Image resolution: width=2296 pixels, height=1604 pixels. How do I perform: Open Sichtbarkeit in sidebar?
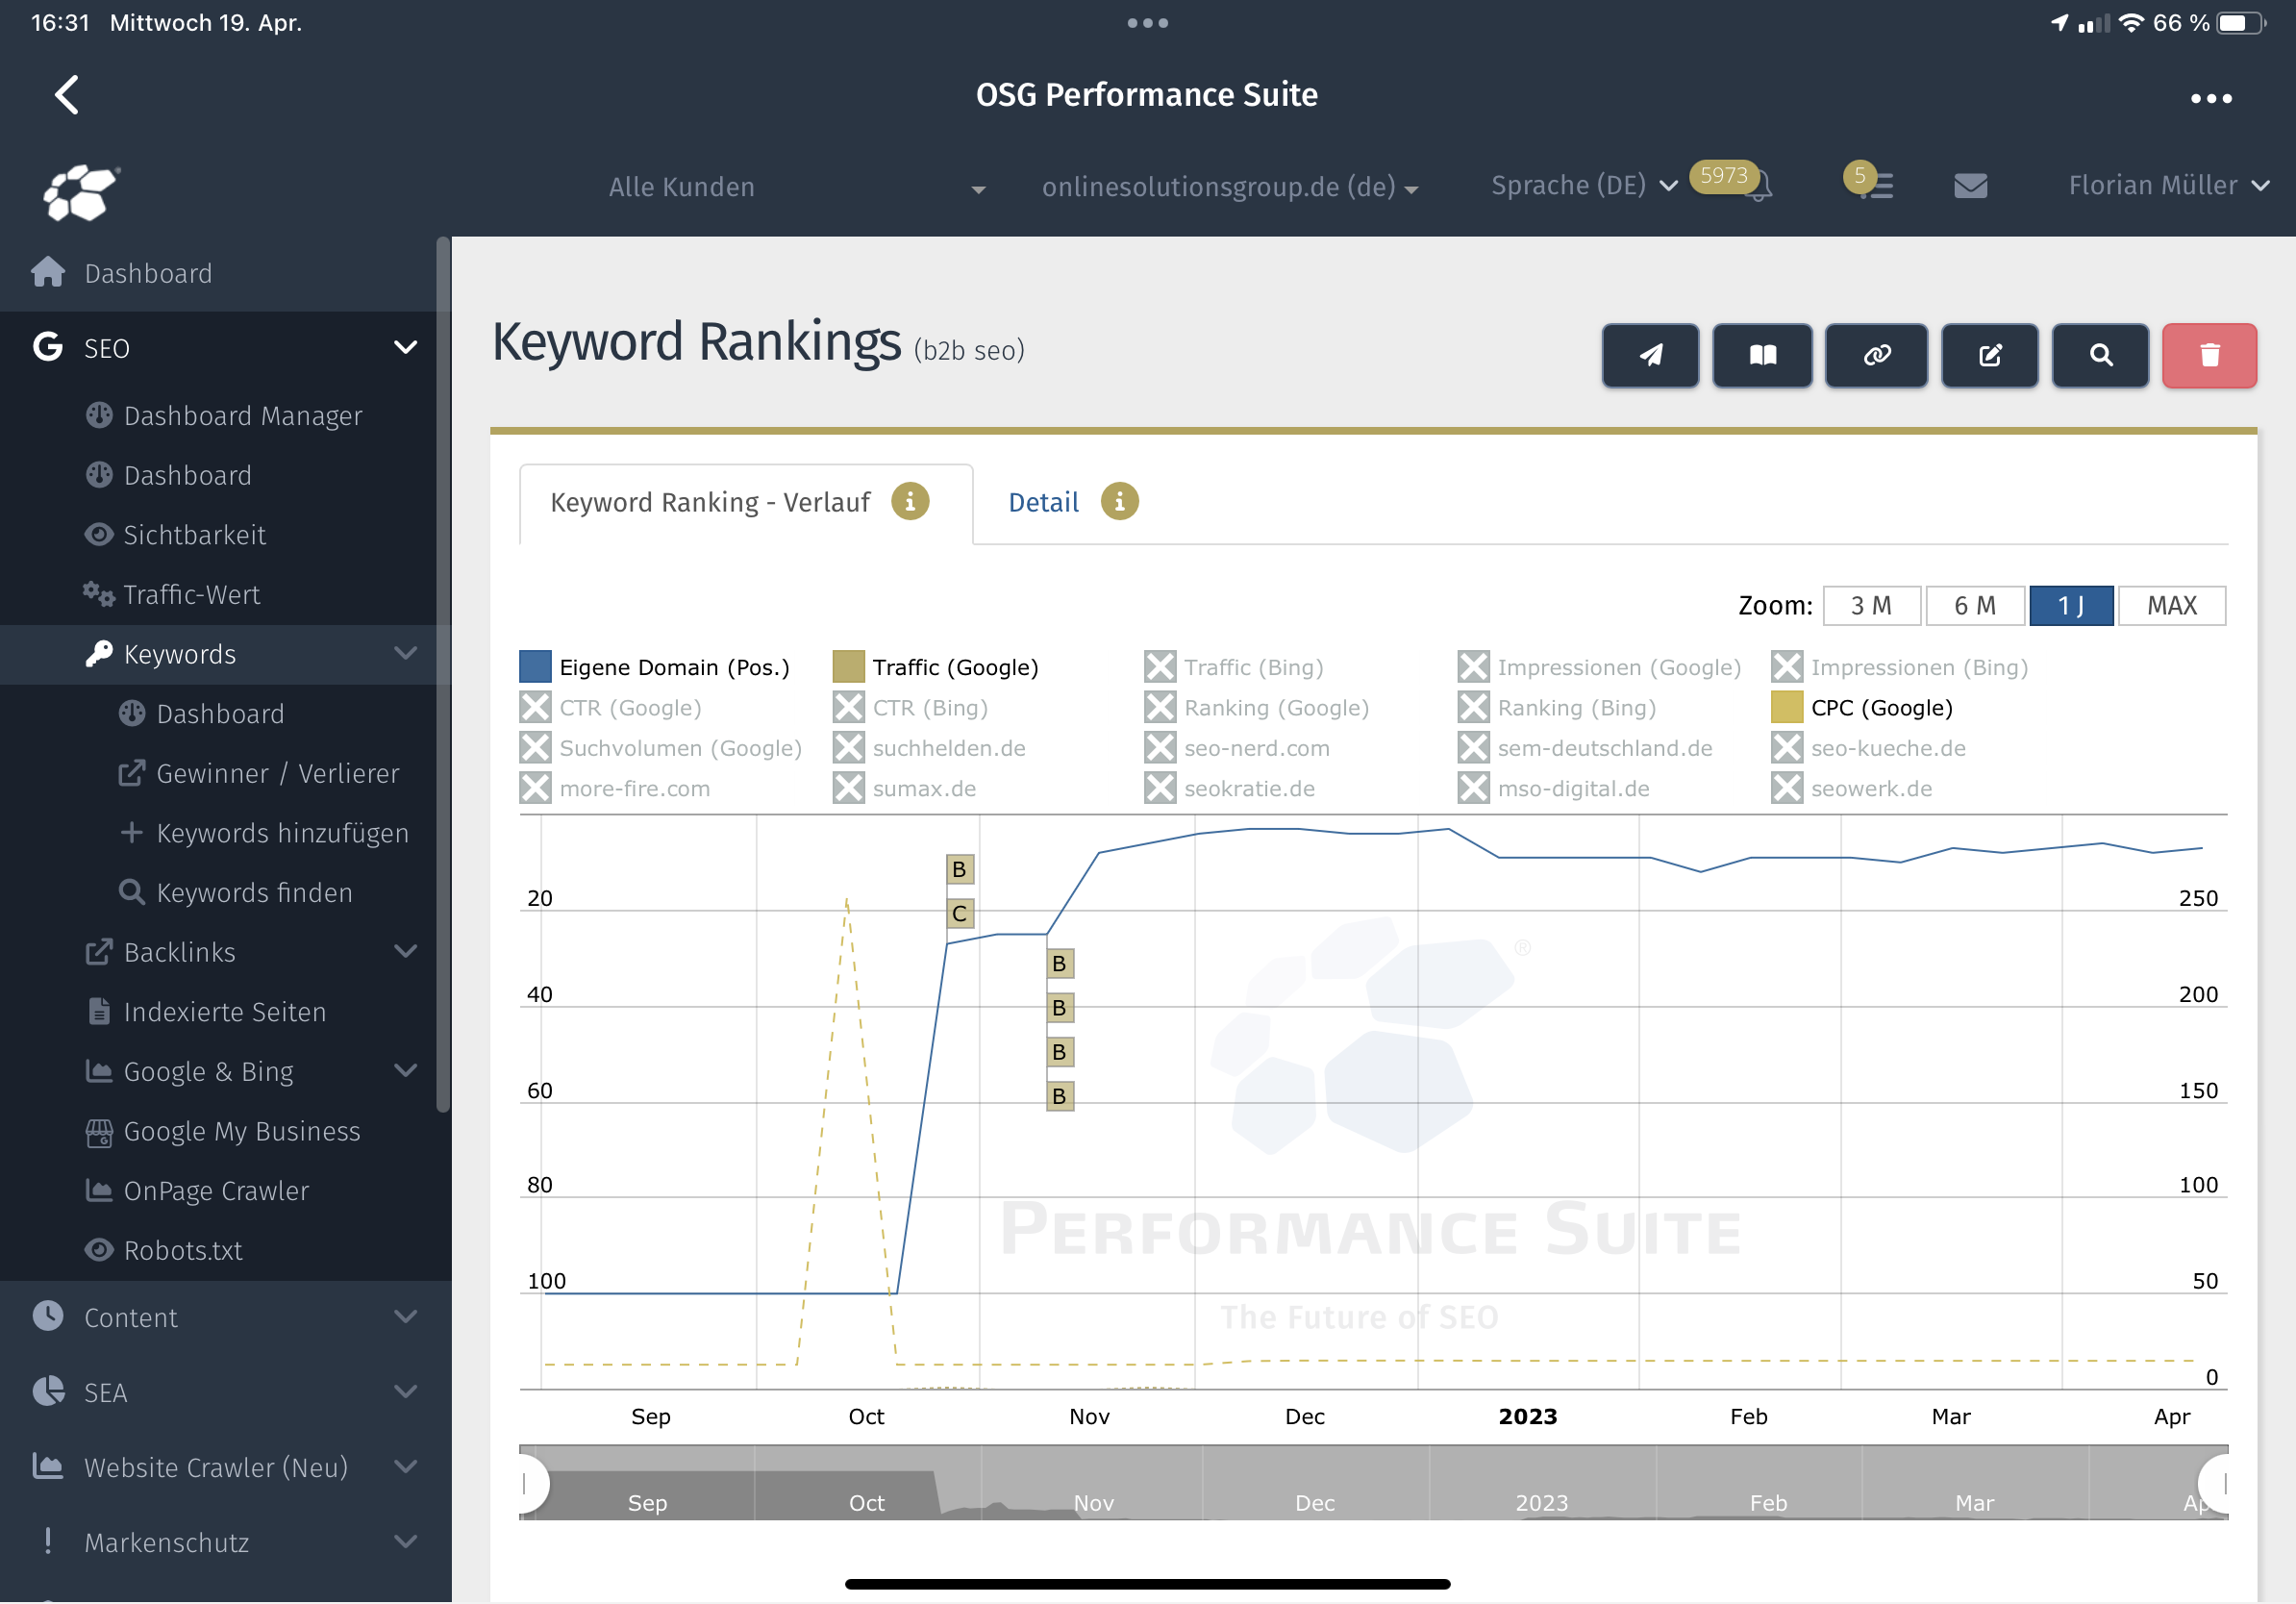218,535
